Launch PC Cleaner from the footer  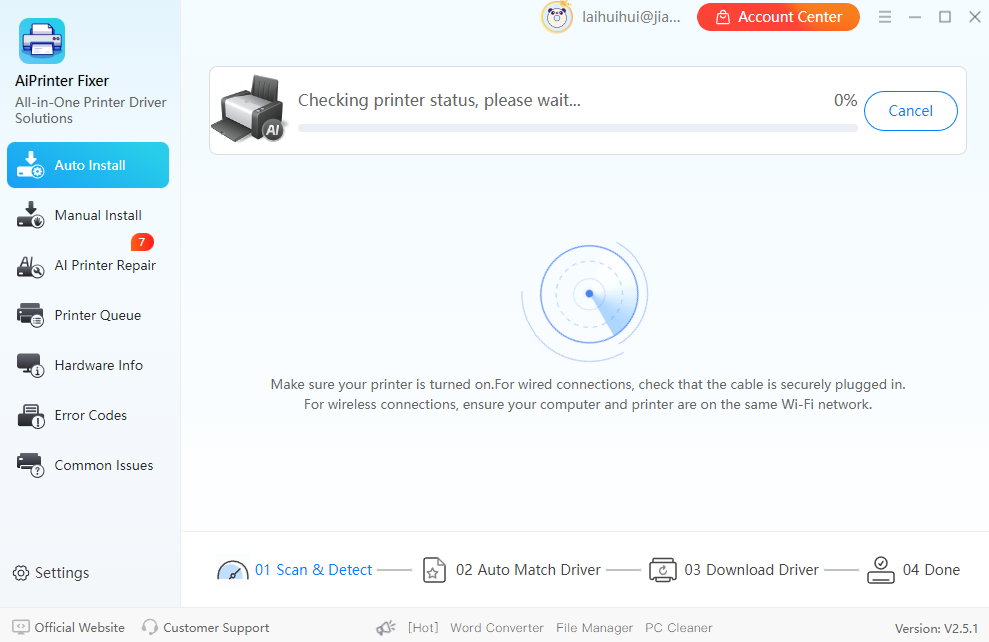coord(678,628)
